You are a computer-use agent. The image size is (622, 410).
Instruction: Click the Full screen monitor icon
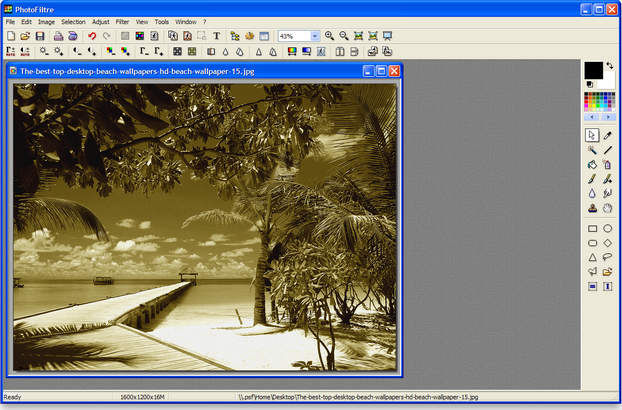click(388, 36)
